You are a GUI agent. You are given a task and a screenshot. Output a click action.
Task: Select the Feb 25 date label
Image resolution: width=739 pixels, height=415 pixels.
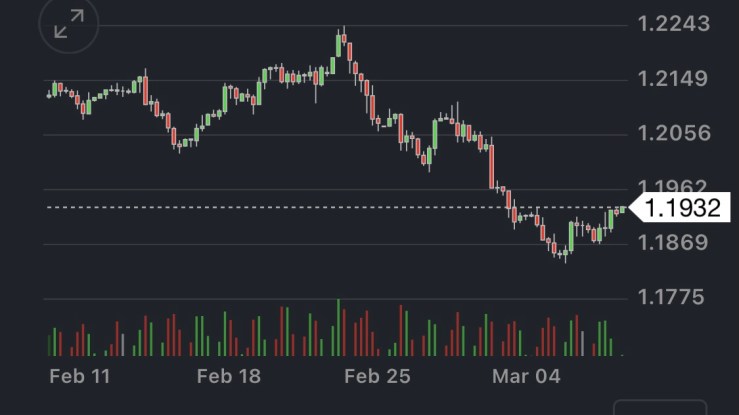377,377
